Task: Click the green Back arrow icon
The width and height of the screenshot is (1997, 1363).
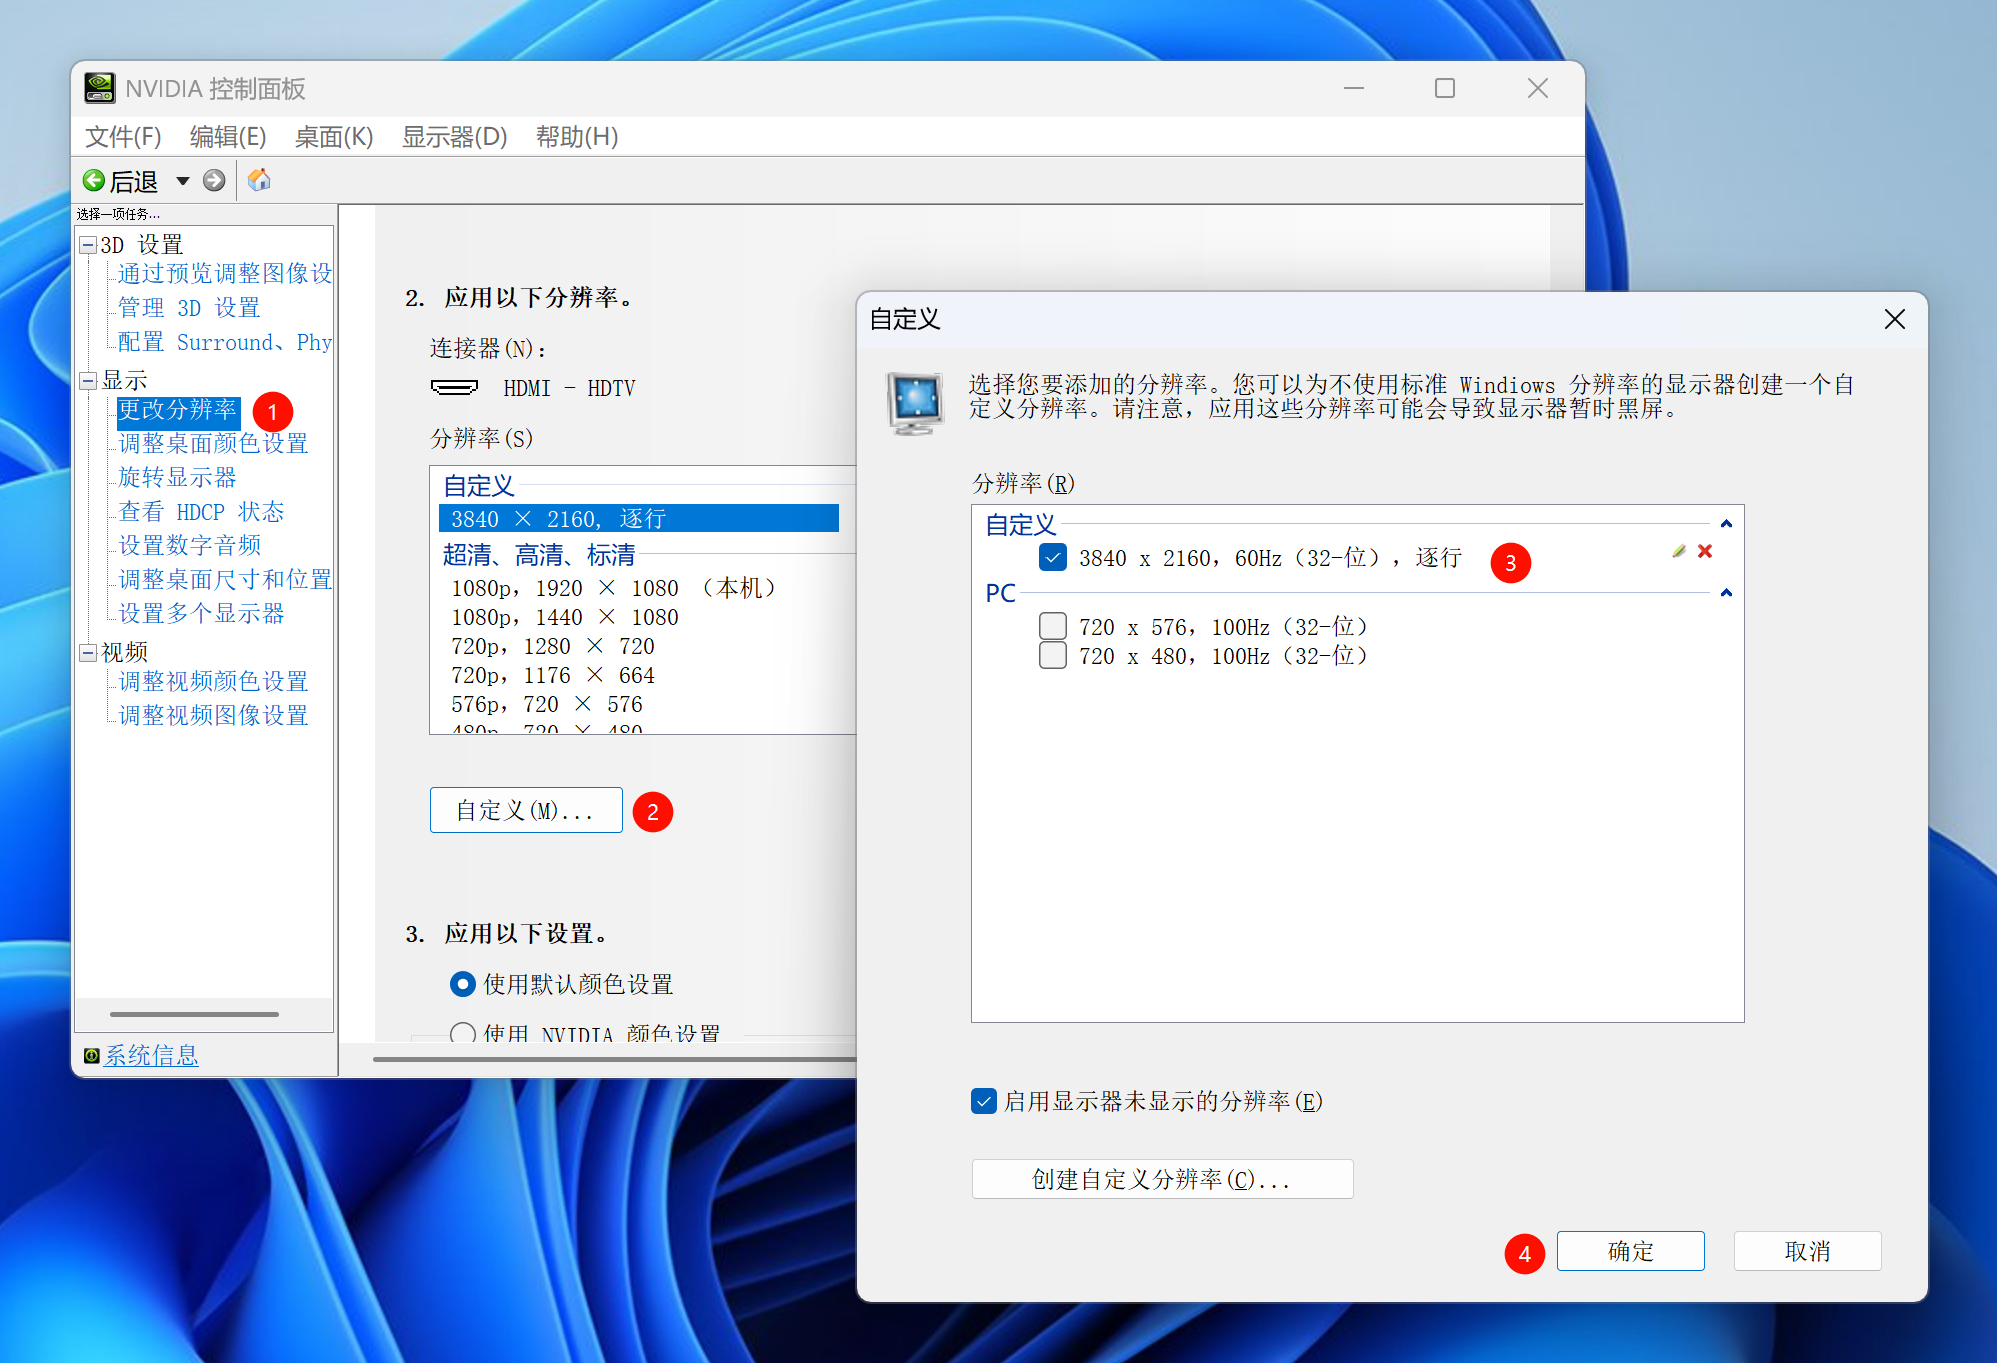Action: point(94,180)
